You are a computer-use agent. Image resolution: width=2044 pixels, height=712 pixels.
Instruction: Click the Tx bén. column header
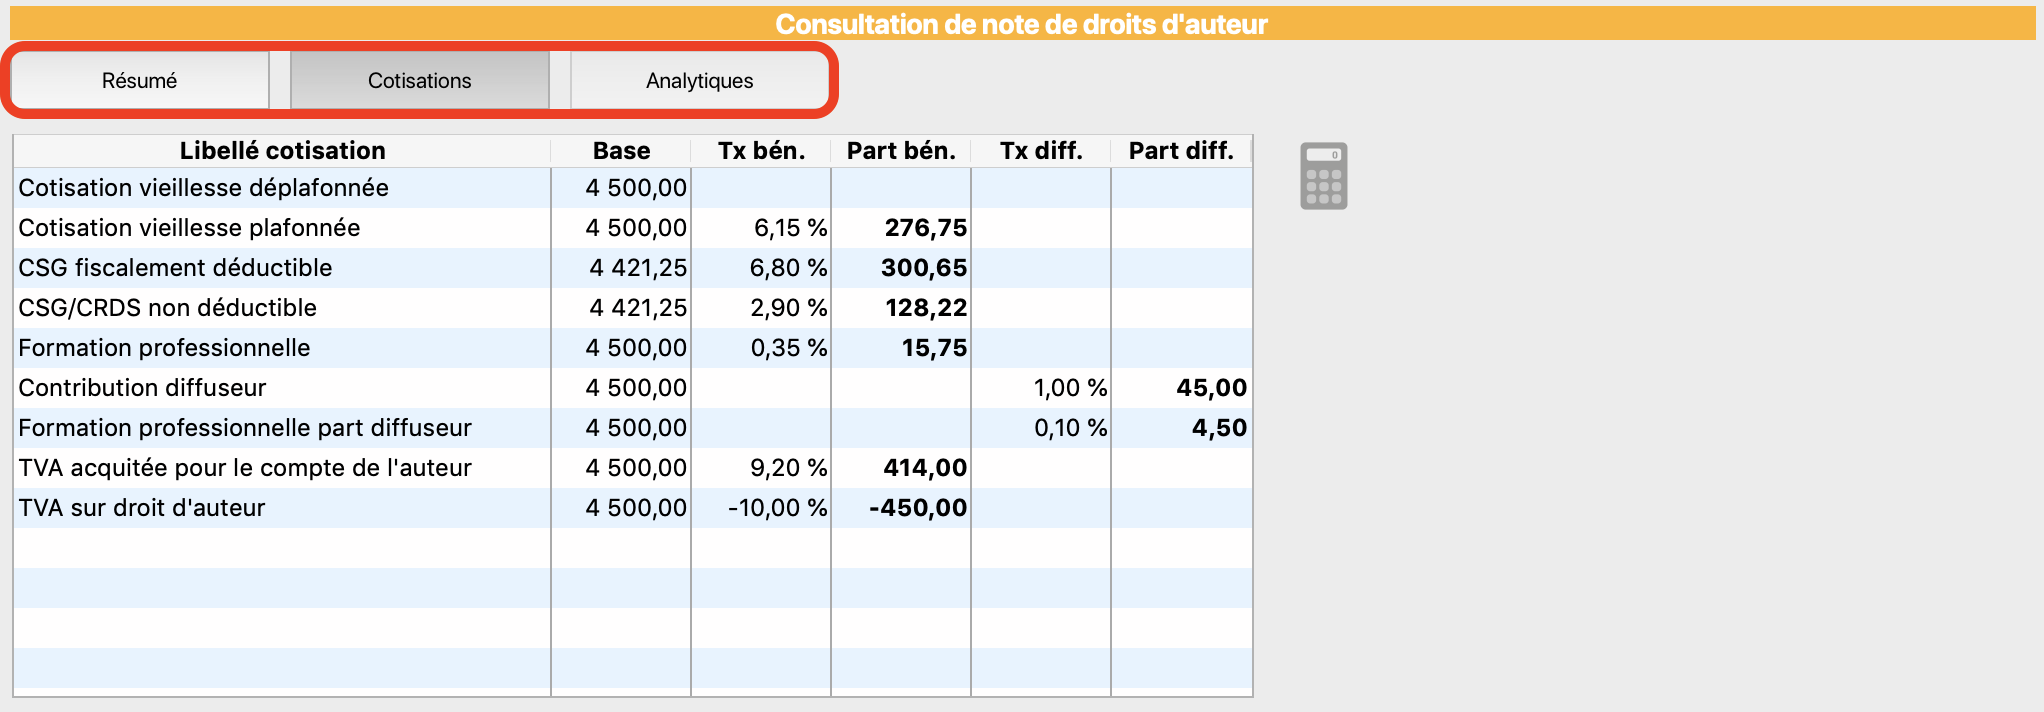click(761, 151)
